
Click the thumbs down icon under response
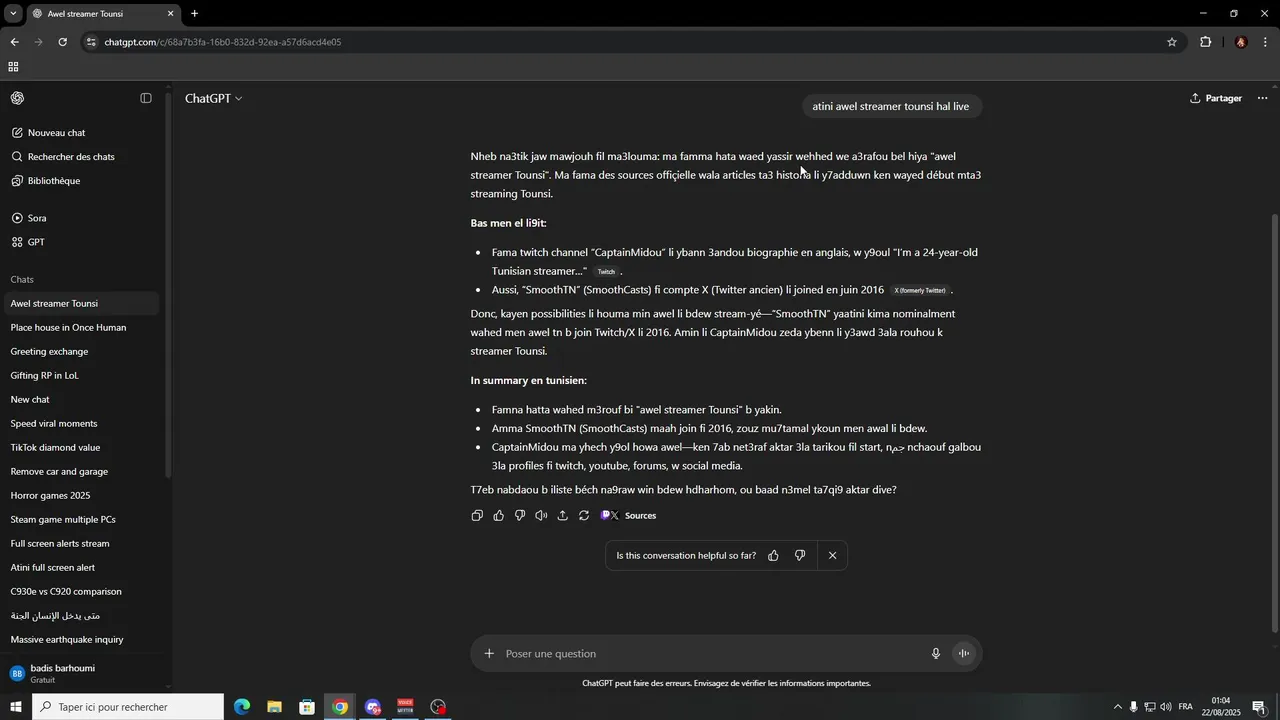(520, 516)
